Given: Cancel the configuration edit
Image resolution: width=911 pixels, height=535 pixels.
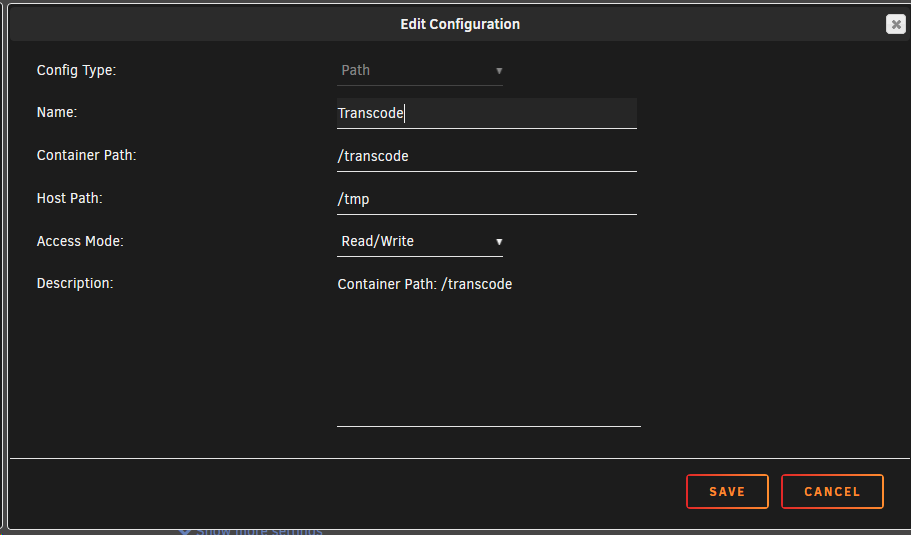Looking at the screenshot, I should click(x=832, y=491).
